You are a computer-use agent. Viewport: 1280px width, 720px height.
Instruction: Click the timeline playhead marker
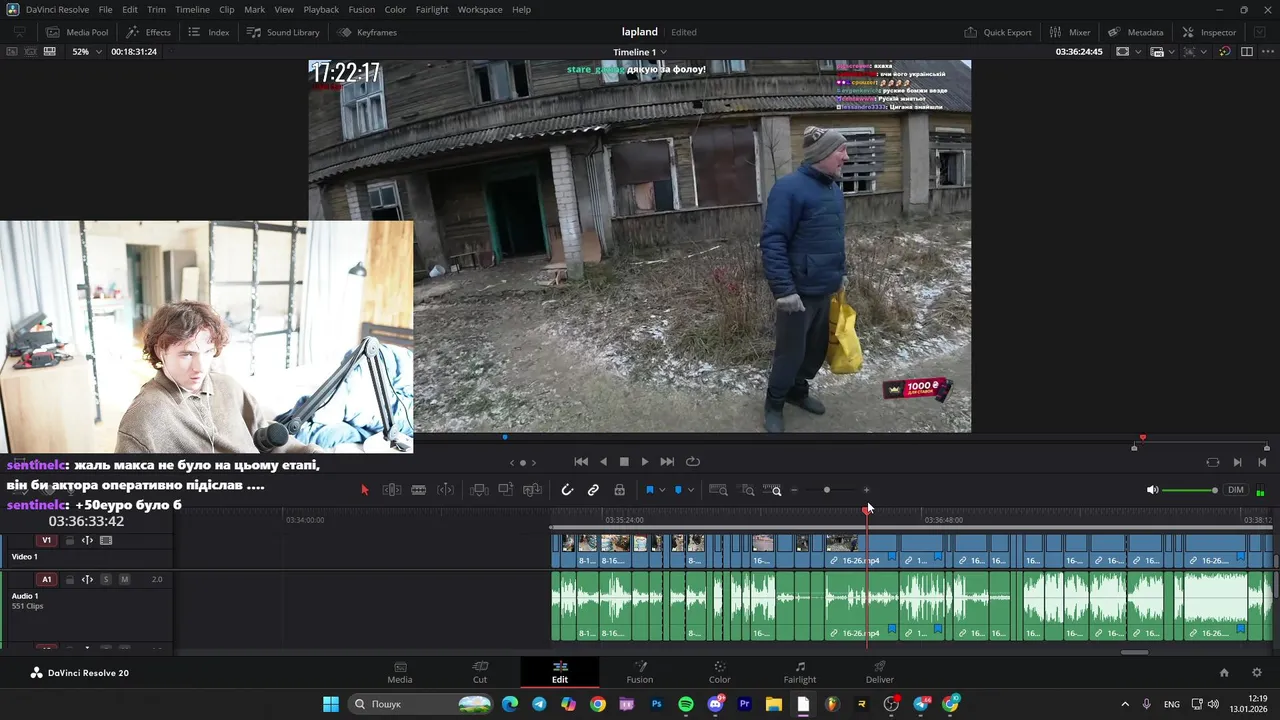pos(866,510)
